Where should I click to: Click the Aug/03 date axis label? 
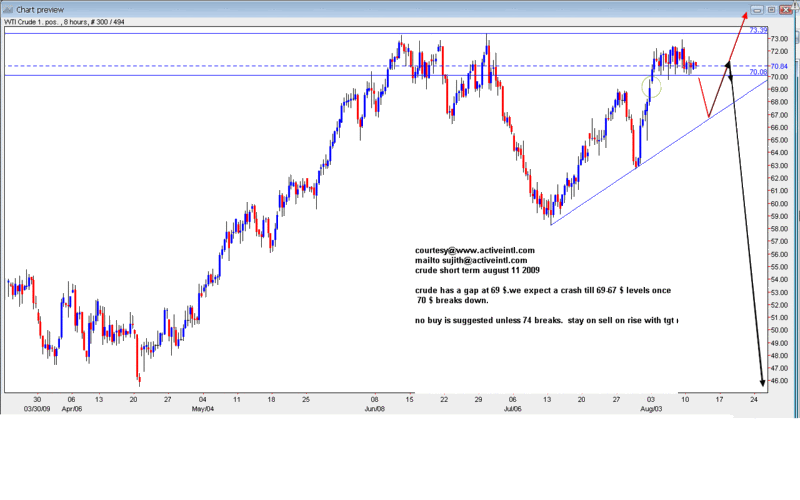pyautogui.click(x=651, y=409)
